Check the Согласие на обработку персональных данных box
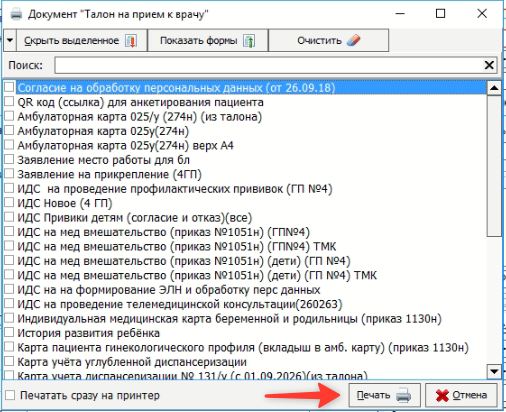506x412 pixels. (x=9, y=87)
